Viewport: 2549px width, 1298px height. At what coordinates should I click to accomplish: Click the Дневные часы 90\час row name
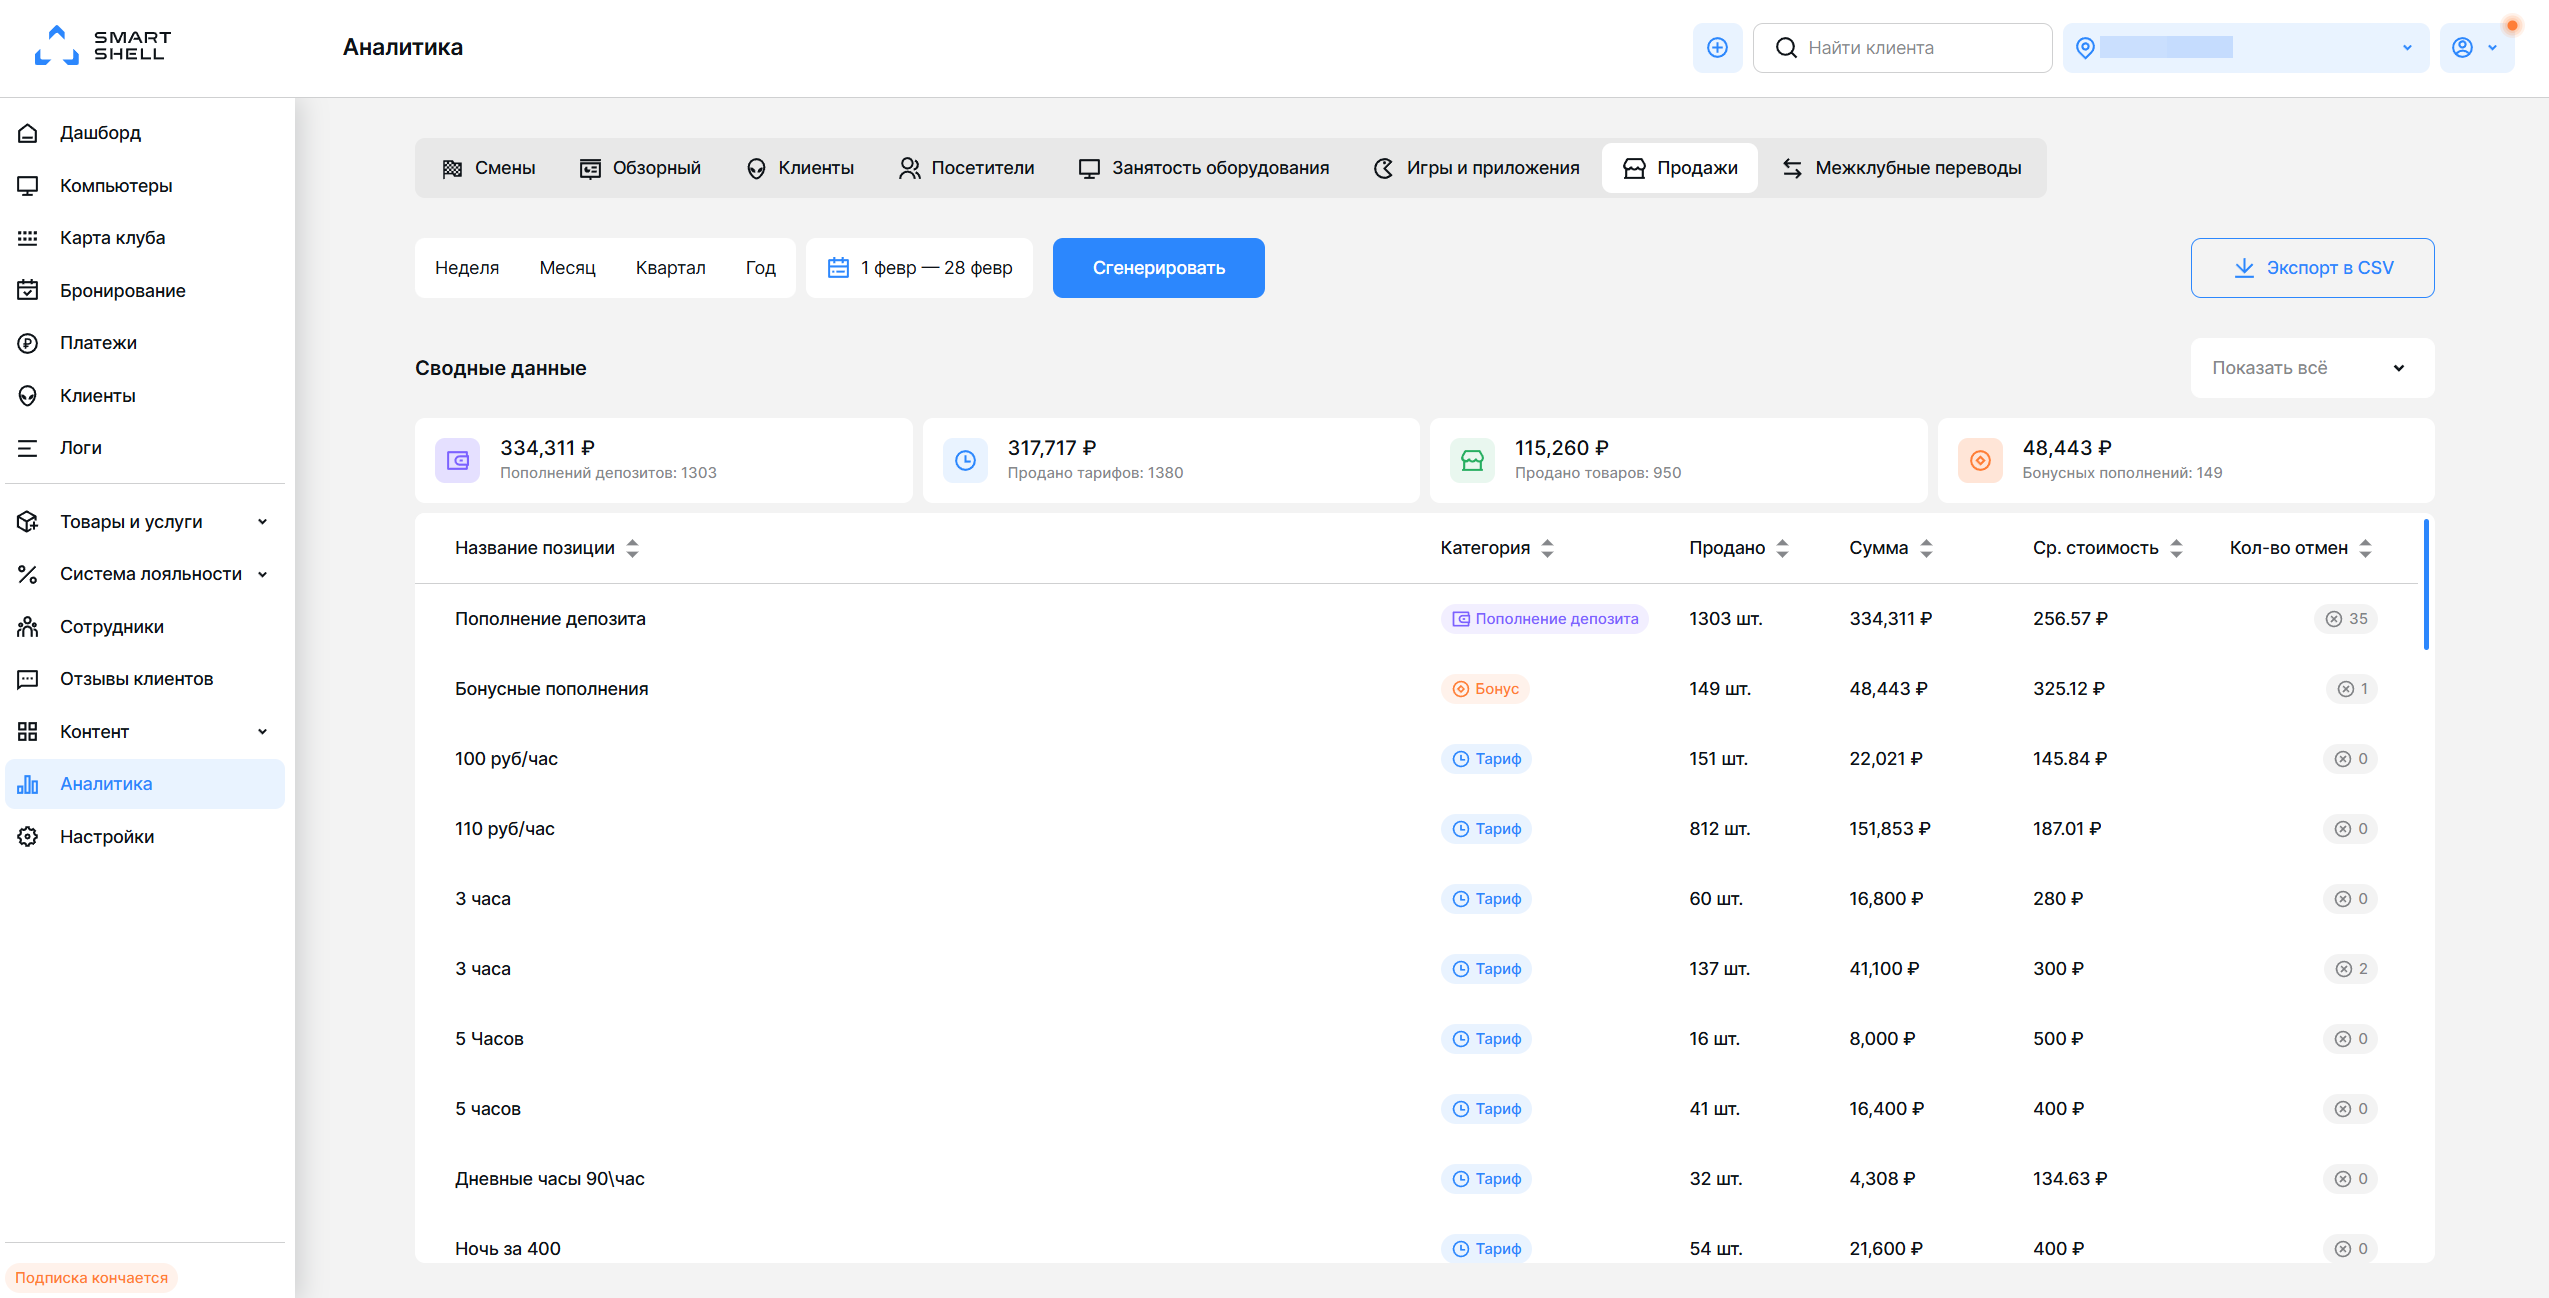(549, 1179)
